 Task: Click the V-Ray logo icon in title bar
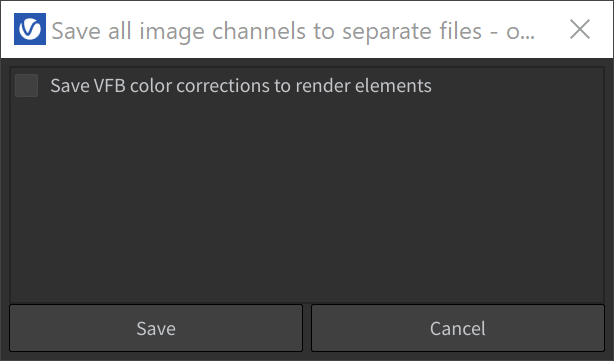30,29
